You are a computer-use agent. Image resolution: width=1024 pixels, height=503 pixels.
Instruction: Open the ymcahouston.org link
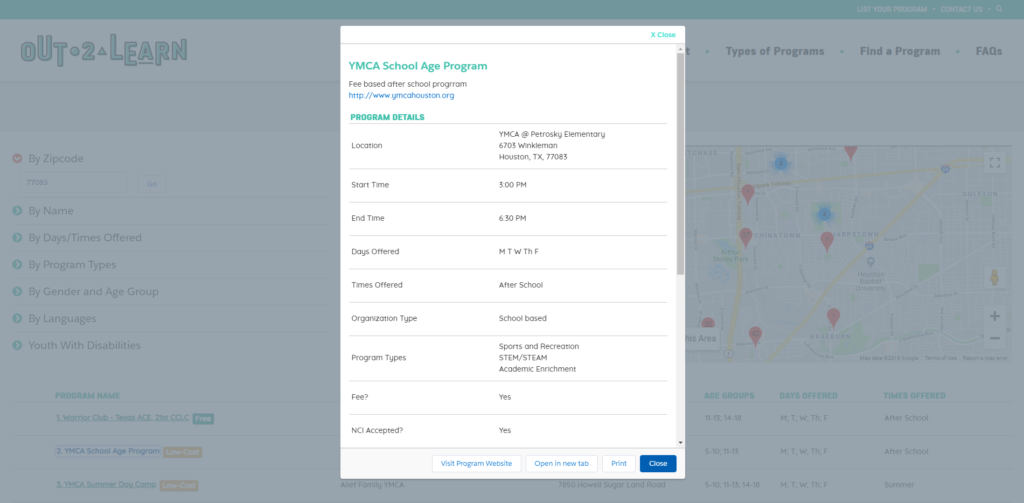point(401,95)
